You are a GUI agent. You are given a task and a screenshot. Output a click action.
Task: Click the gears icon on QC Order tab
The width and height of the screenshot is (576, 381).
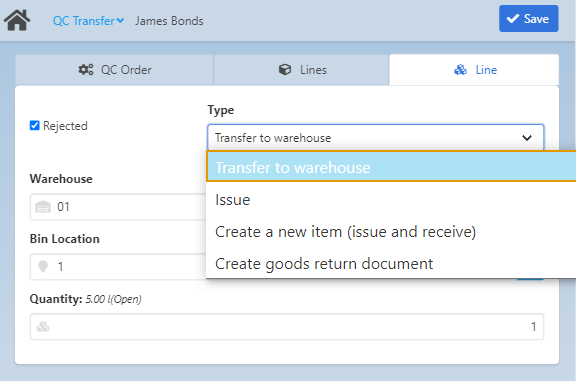coord(86,69)
